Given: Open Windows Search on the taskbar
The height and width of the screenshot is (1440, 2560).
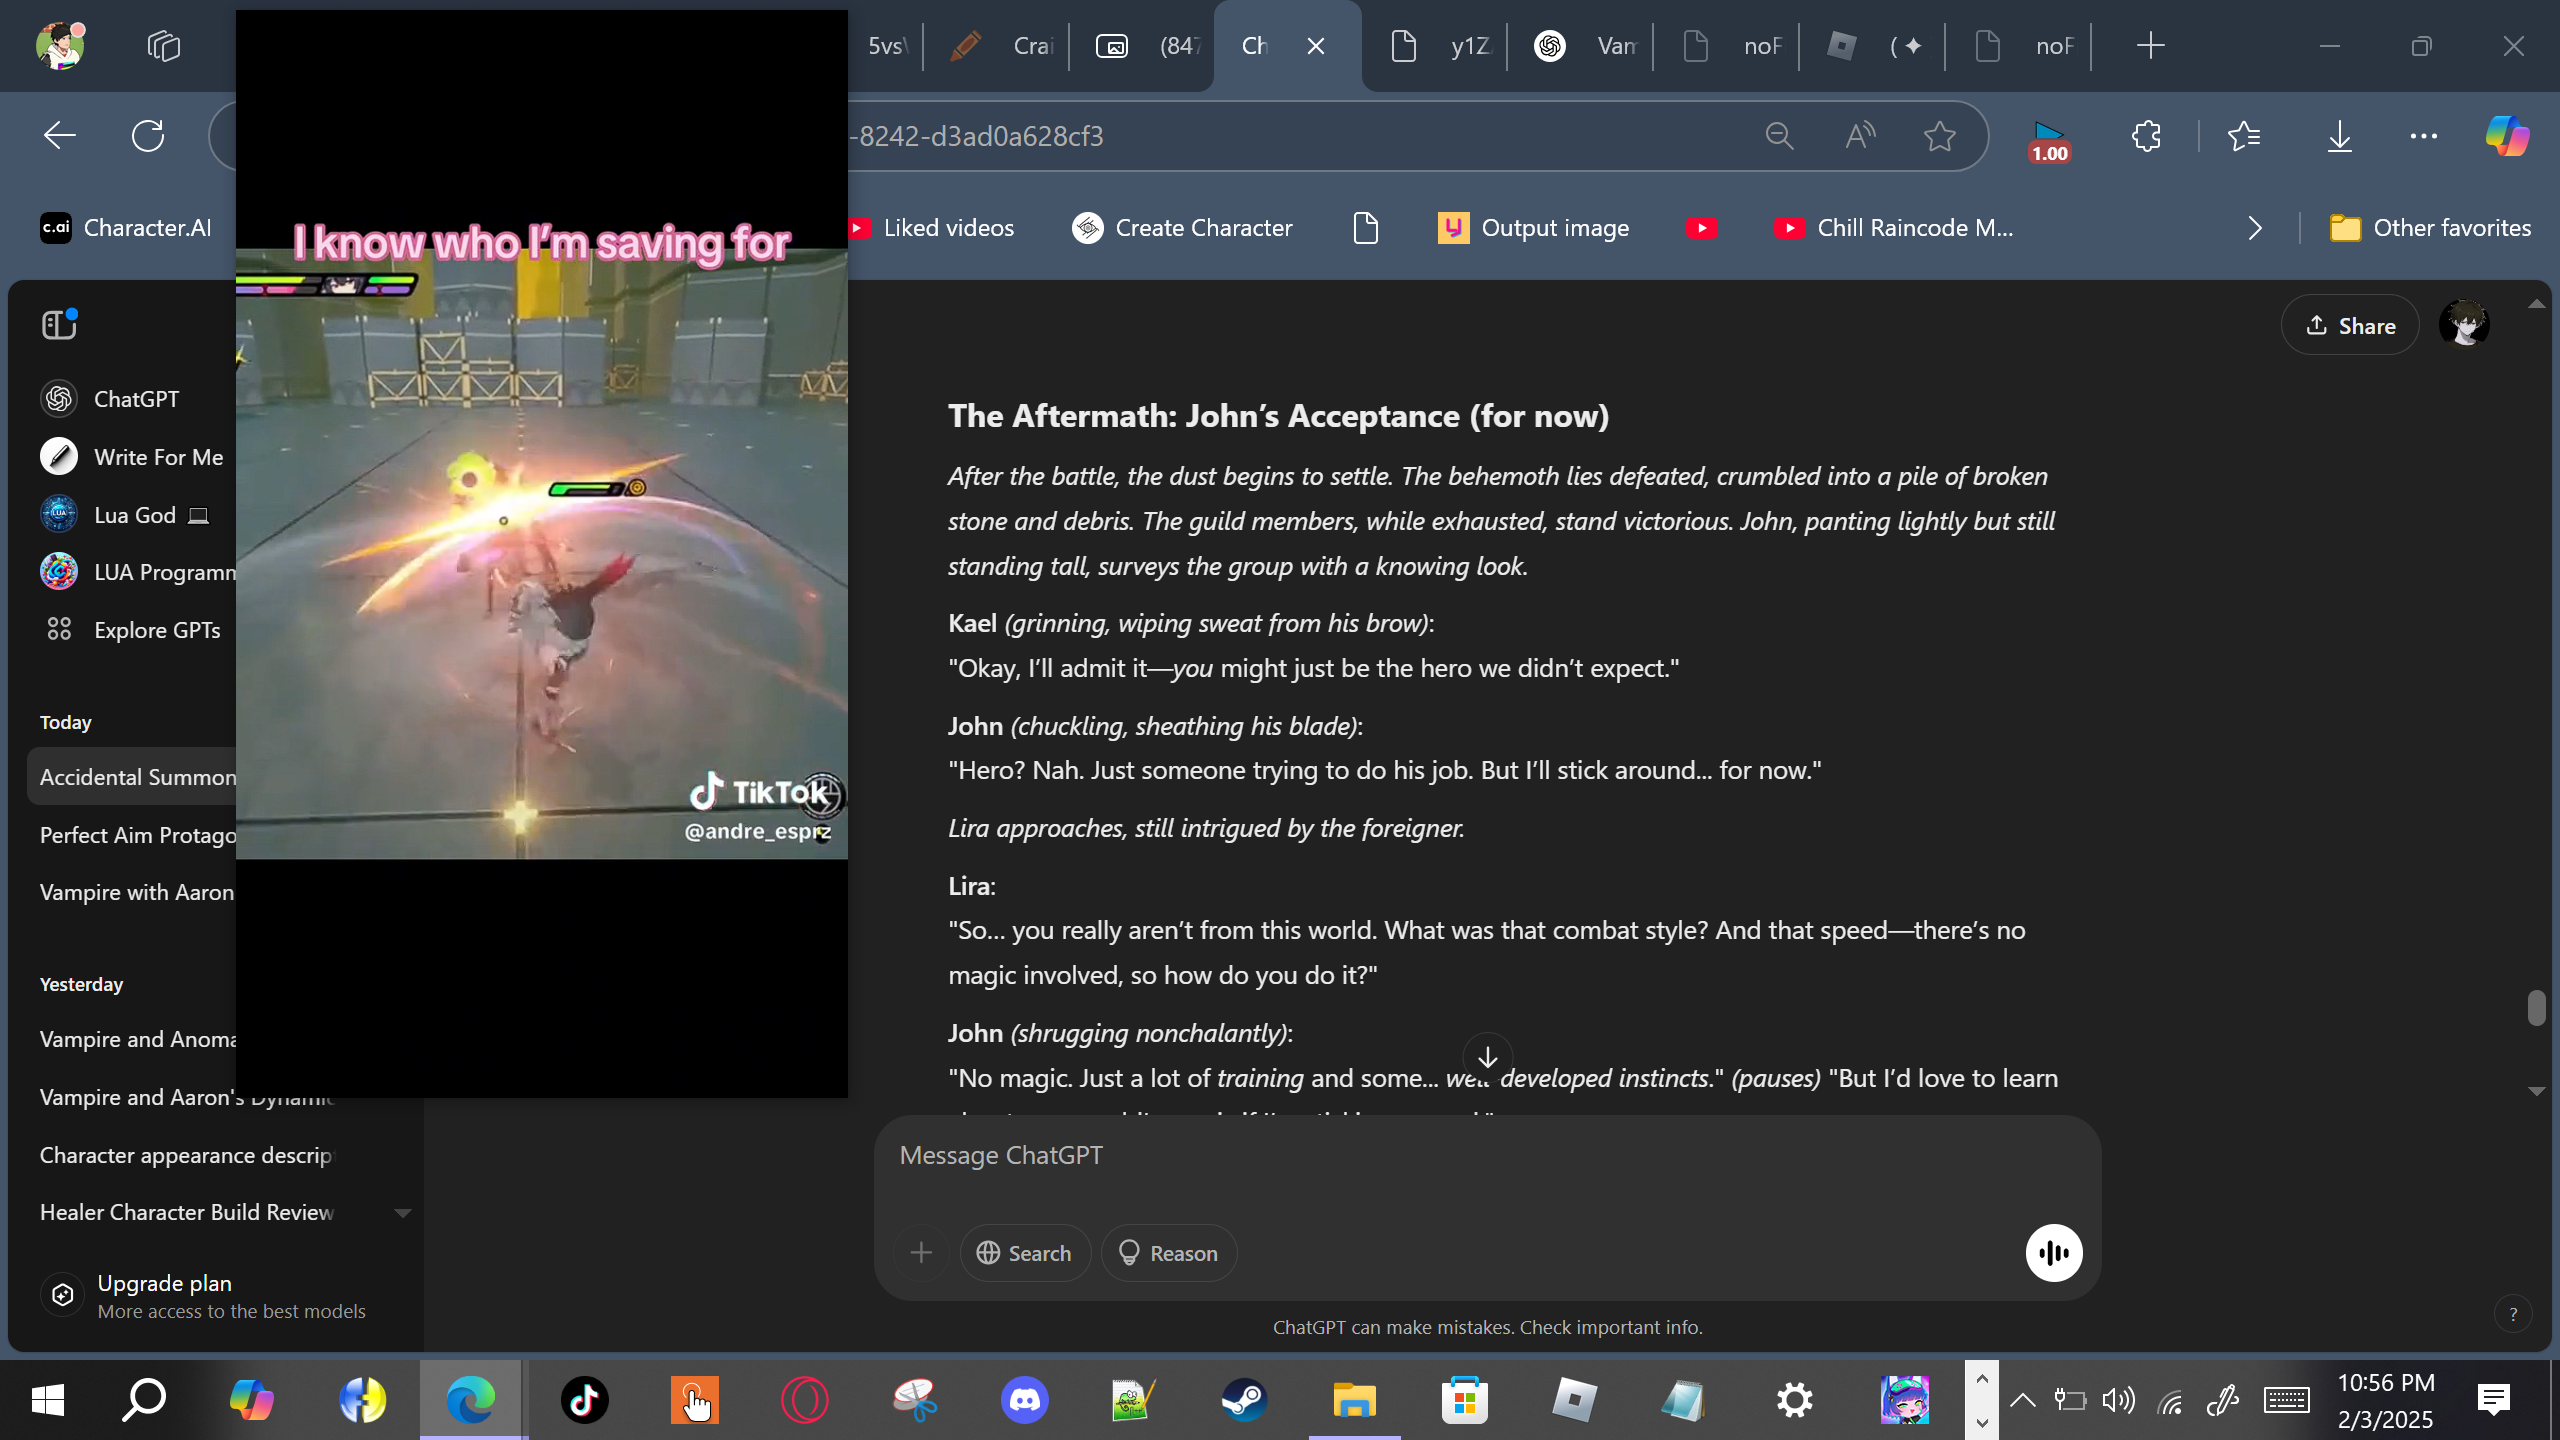Looking at the screenshot, I should coord(144,1400).
